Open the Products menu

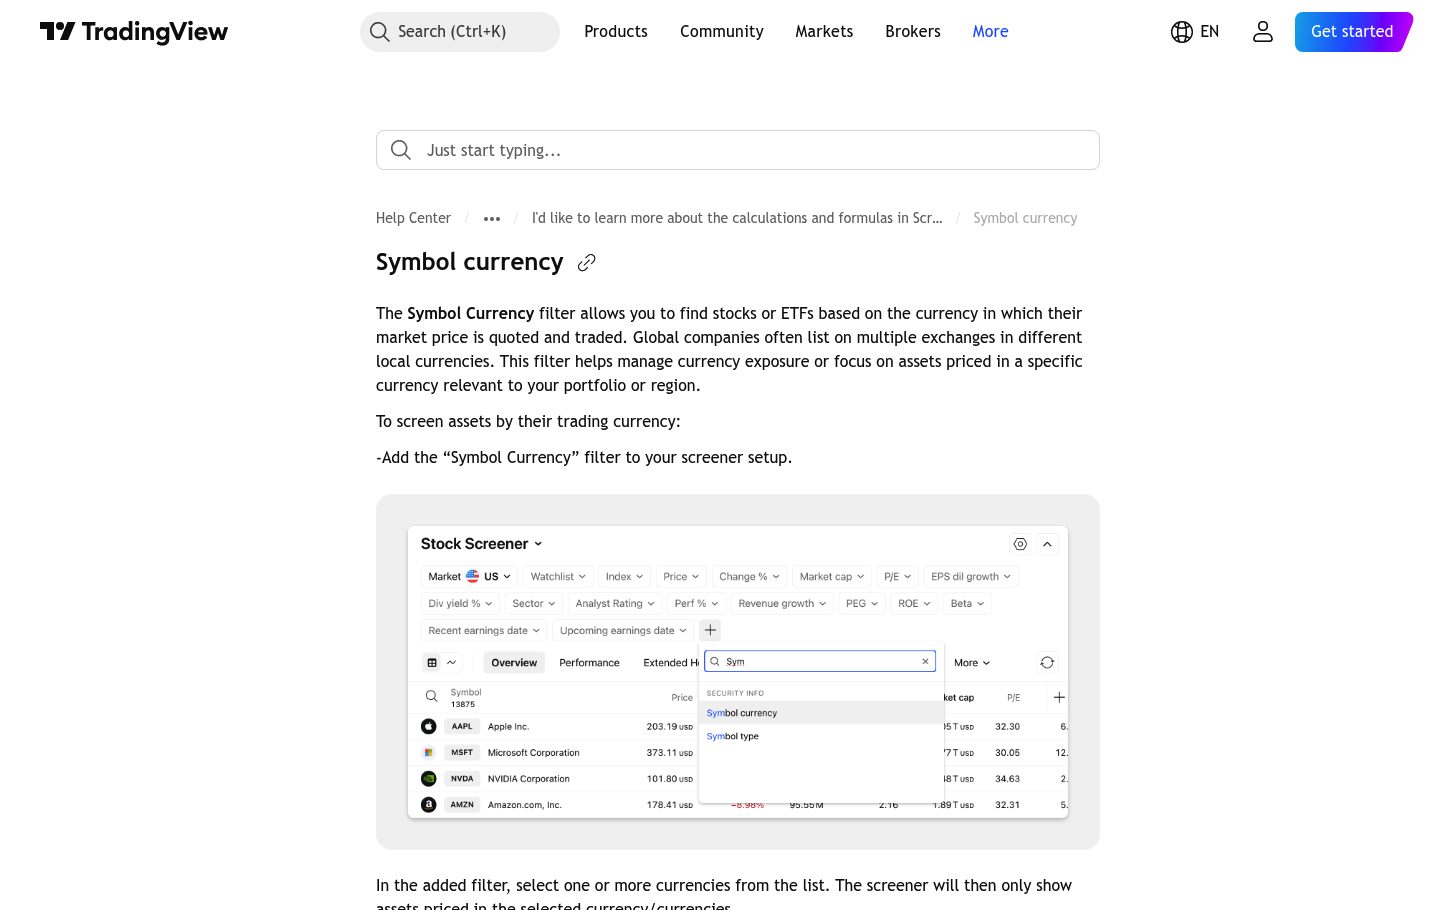click(x=616, y=32)
